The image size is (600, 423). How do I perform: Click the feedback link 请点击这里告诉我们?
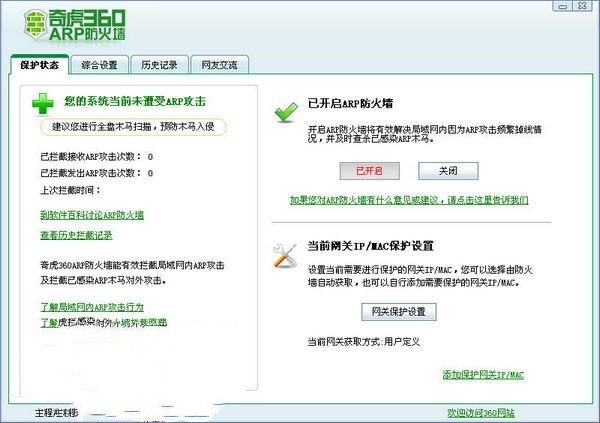tap(488, 200)
